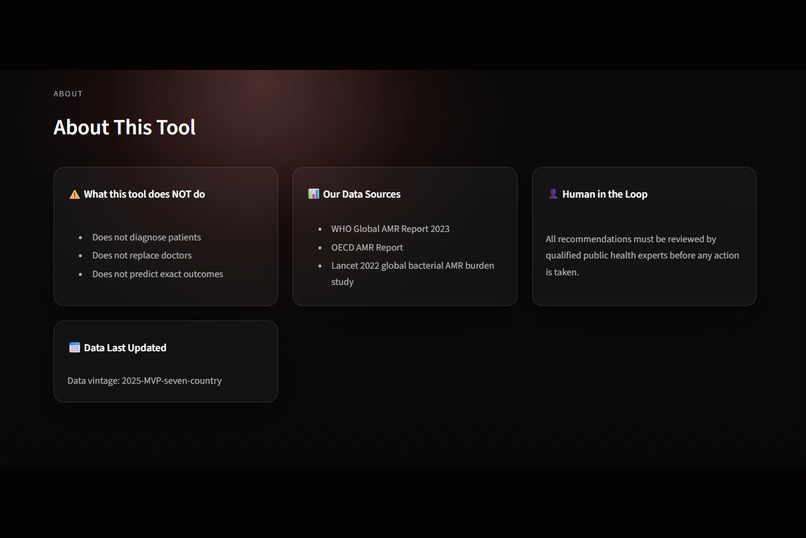Screen dimensions: 806x538
Task: Click the calendar icon beside Data Last Updated
Action: point(75,347)
